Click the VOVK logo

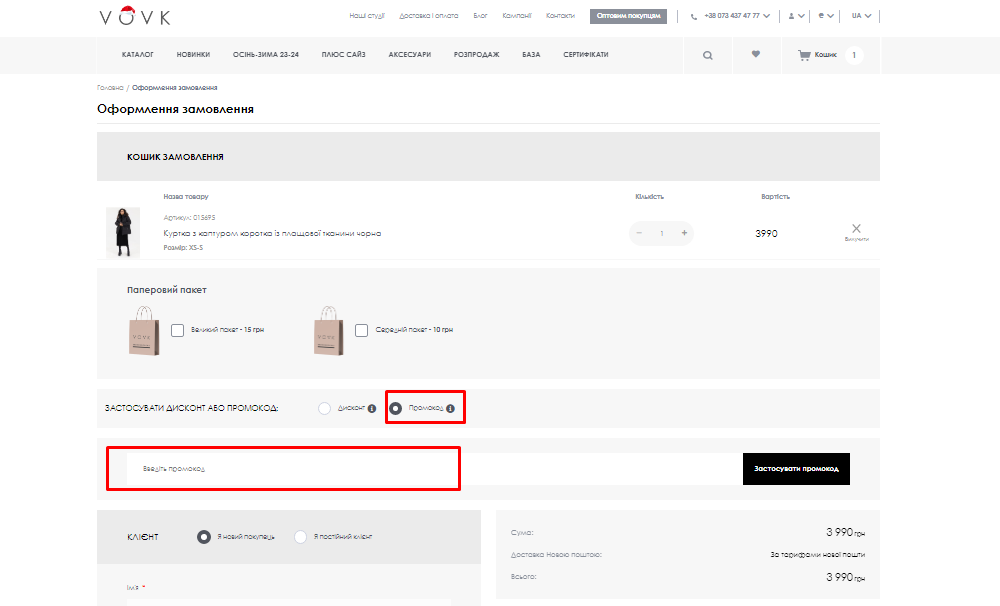tap(135, 16)
